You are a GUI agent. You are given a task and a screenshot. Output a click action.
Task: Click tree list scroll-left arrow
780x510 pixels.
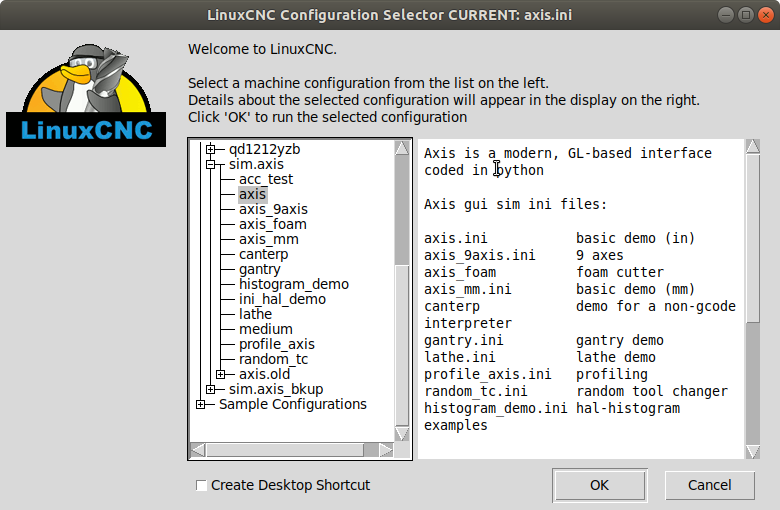point(198,450)
